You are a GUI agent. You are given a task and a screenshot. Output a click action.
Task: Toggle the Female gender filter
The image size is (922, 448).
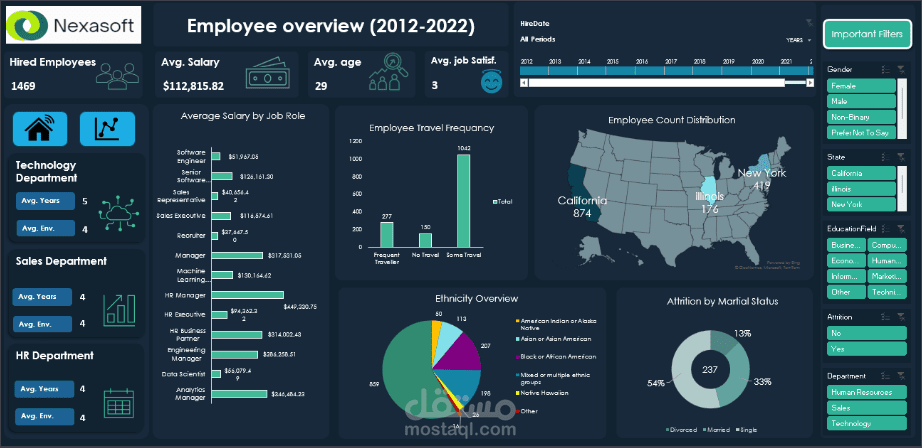coord(861,86)
